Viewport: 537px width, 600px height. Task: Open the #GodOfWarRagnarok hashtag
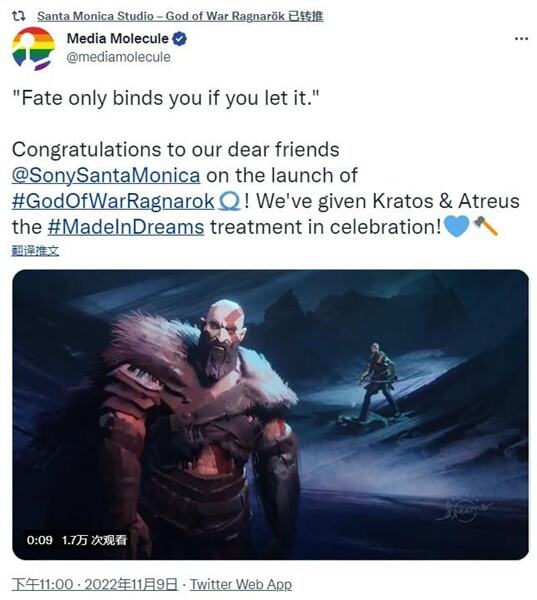[113, 201]
